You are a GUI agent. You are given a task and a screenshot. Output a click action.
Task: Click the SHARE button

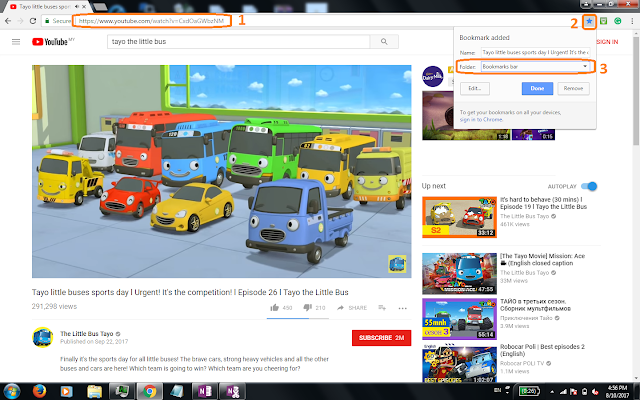352,308
